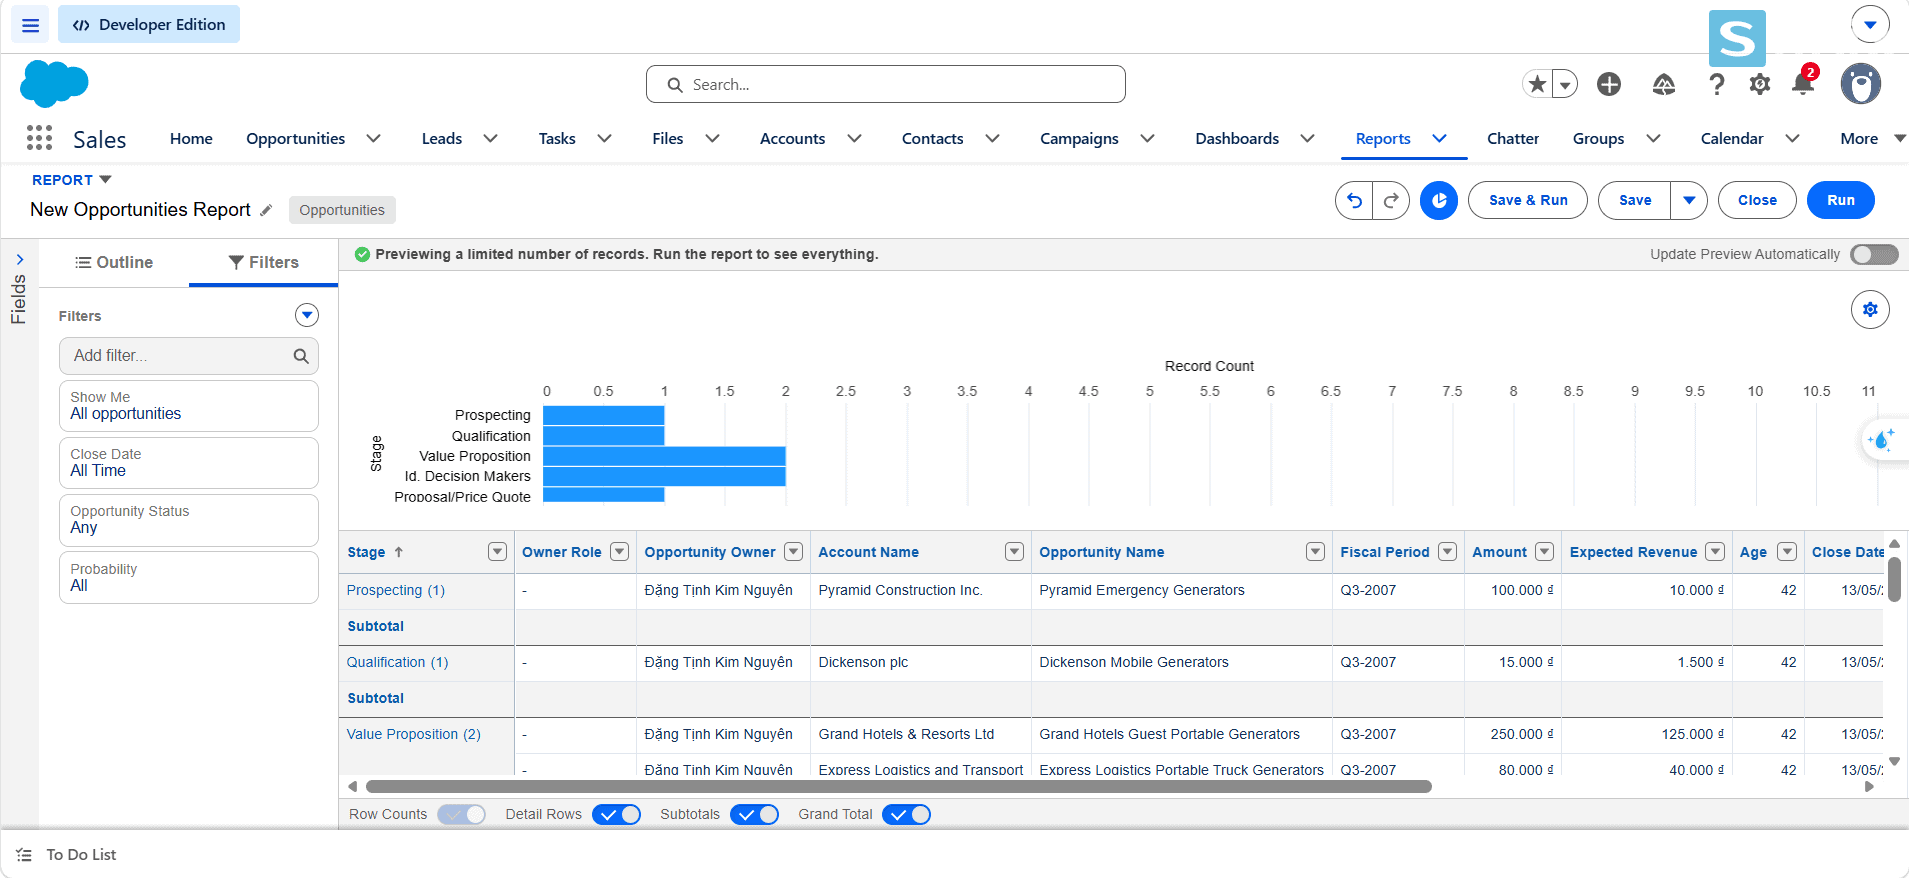The height and width of the screenshot is (878, 1909).
Task: Open the notifications bell
Action: tap(1803, 84)
